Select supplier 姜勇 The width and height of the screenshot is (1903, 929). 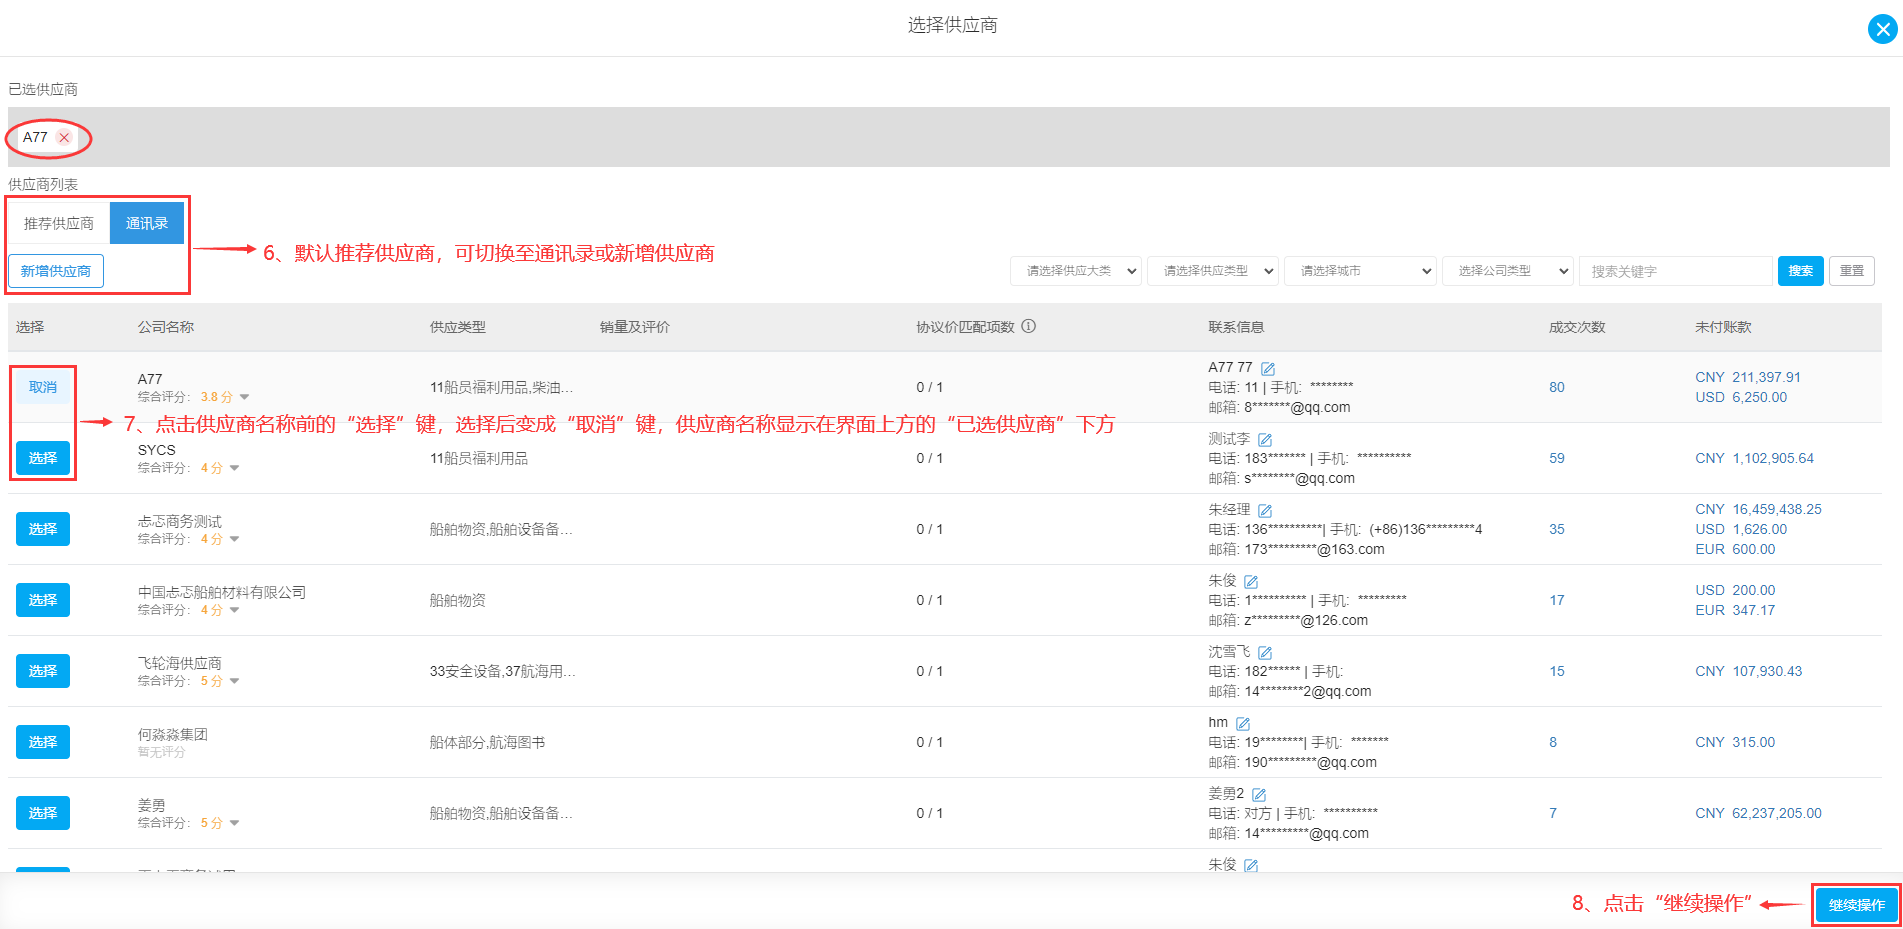43,813
